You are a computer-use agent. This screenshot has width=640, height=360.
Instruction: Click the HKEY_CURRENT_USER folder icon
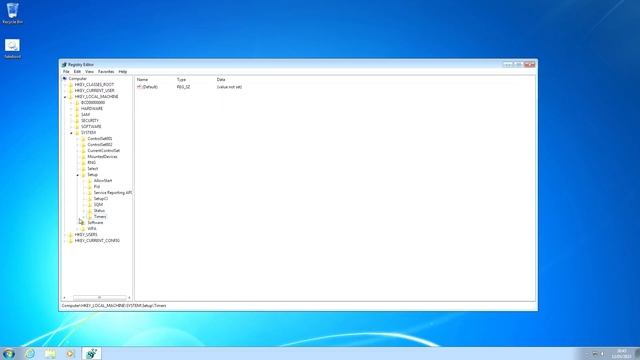pyautogui.click(x=71, y=91)
